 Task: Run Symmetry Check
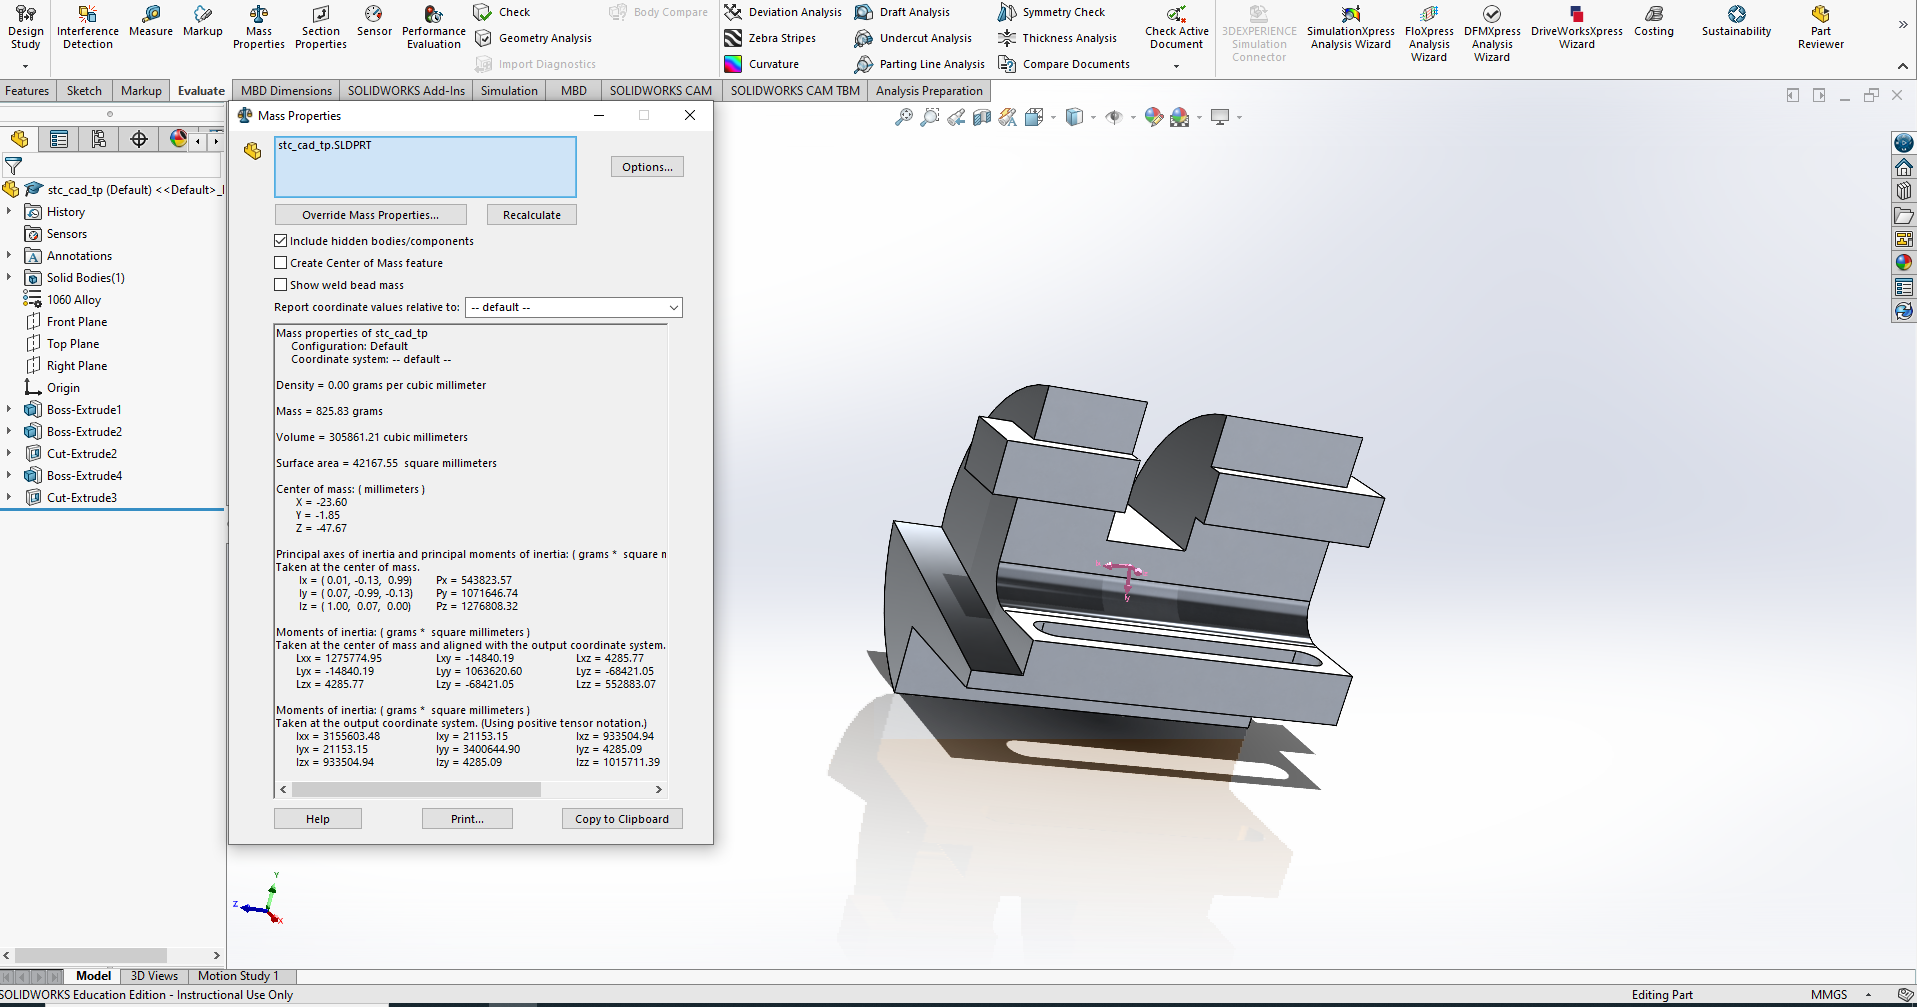[1051, 12]
